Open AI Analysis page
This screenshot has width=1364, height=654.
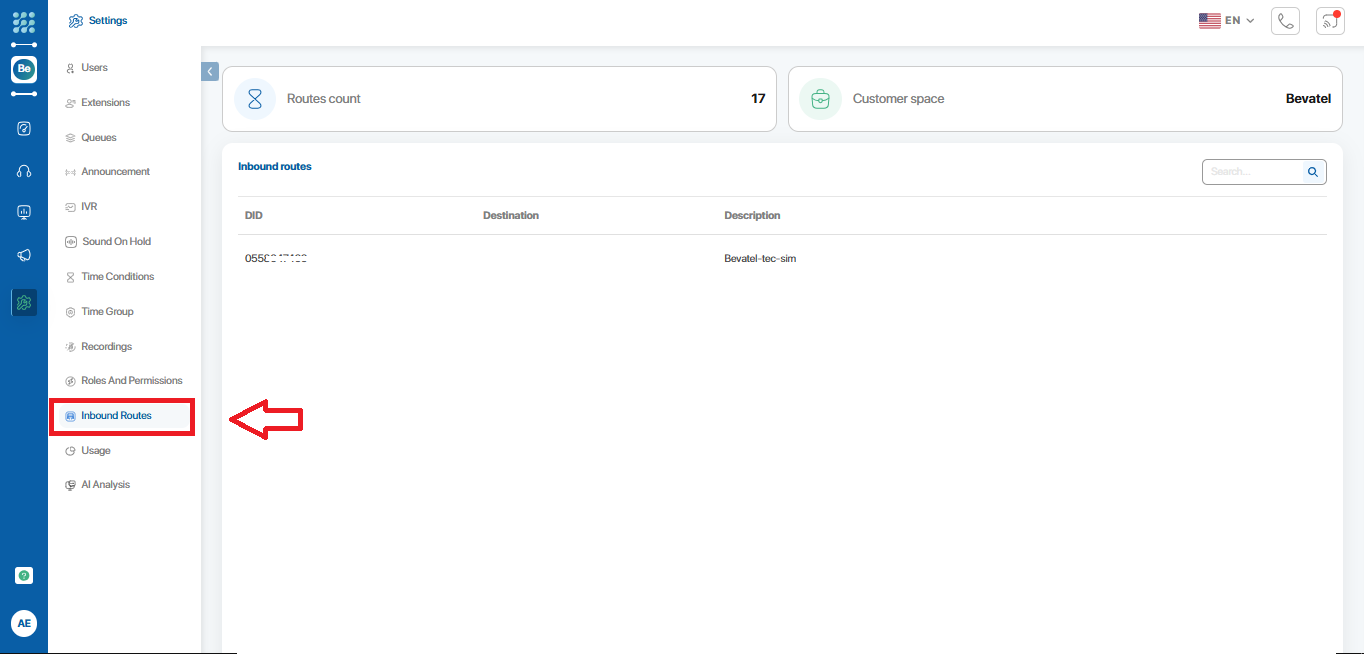105,485
